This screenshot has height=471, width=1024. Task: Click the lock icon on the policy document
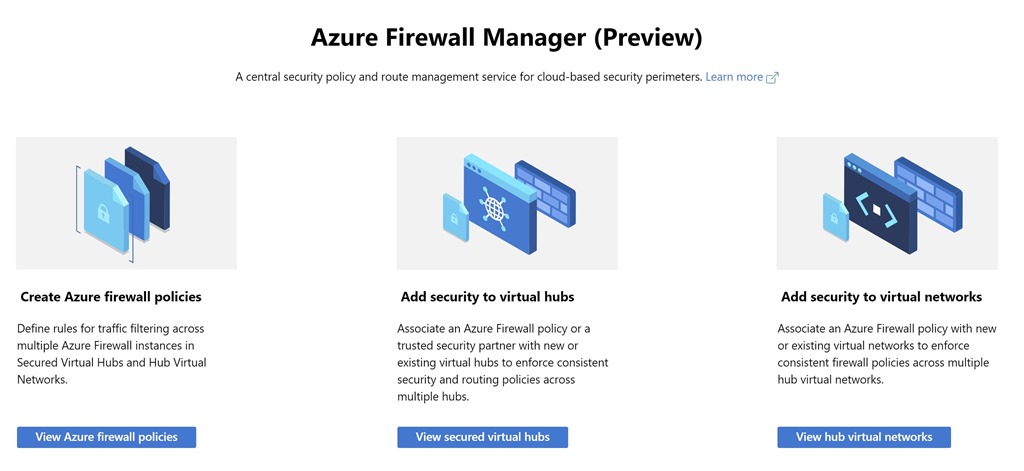102,212
